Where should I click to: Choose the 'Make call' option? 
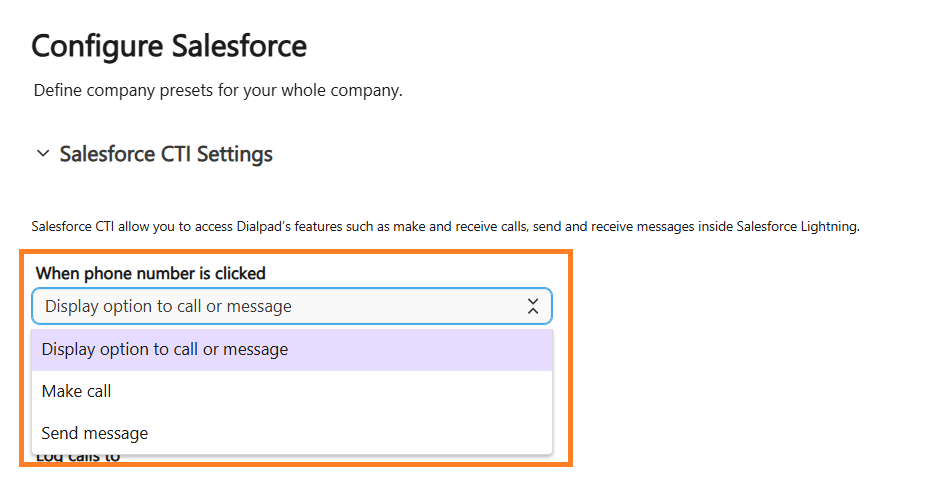[292, 392]
